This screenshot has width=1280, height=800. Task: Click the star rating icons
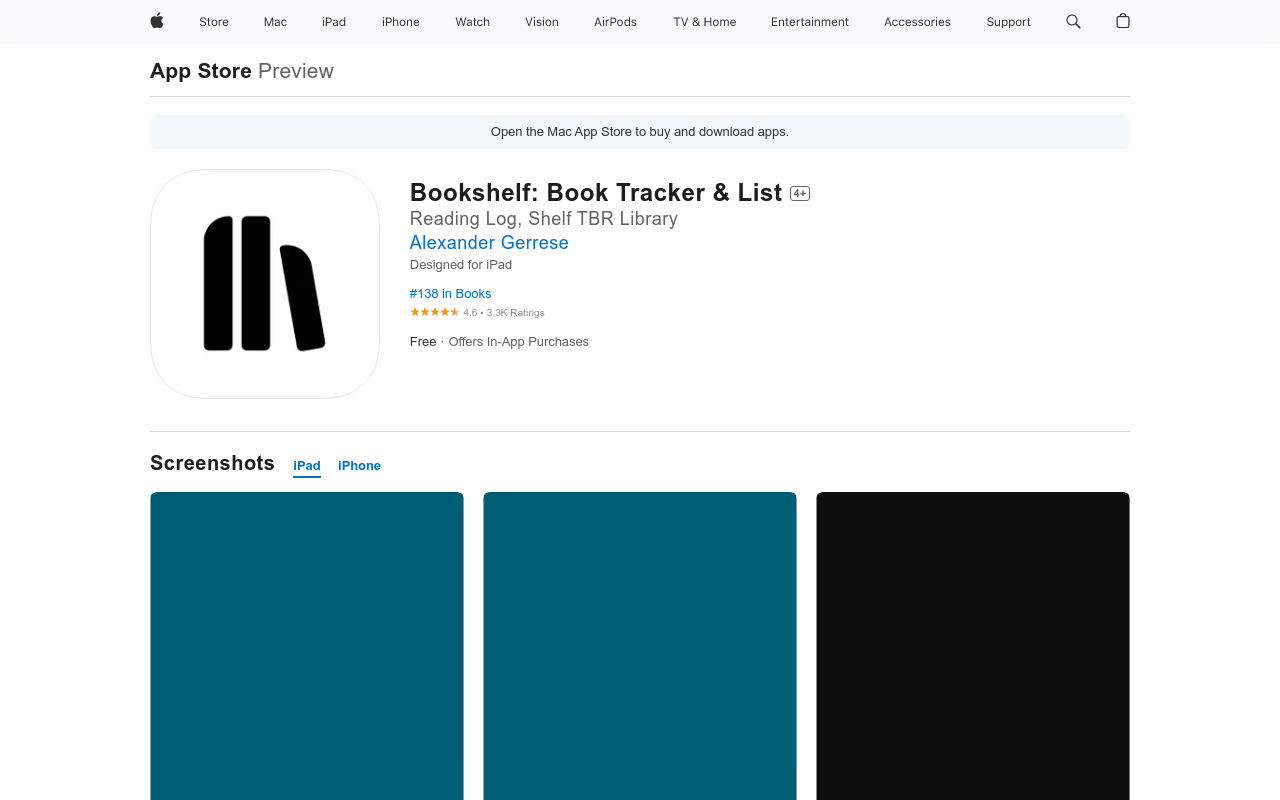point(434,312)
